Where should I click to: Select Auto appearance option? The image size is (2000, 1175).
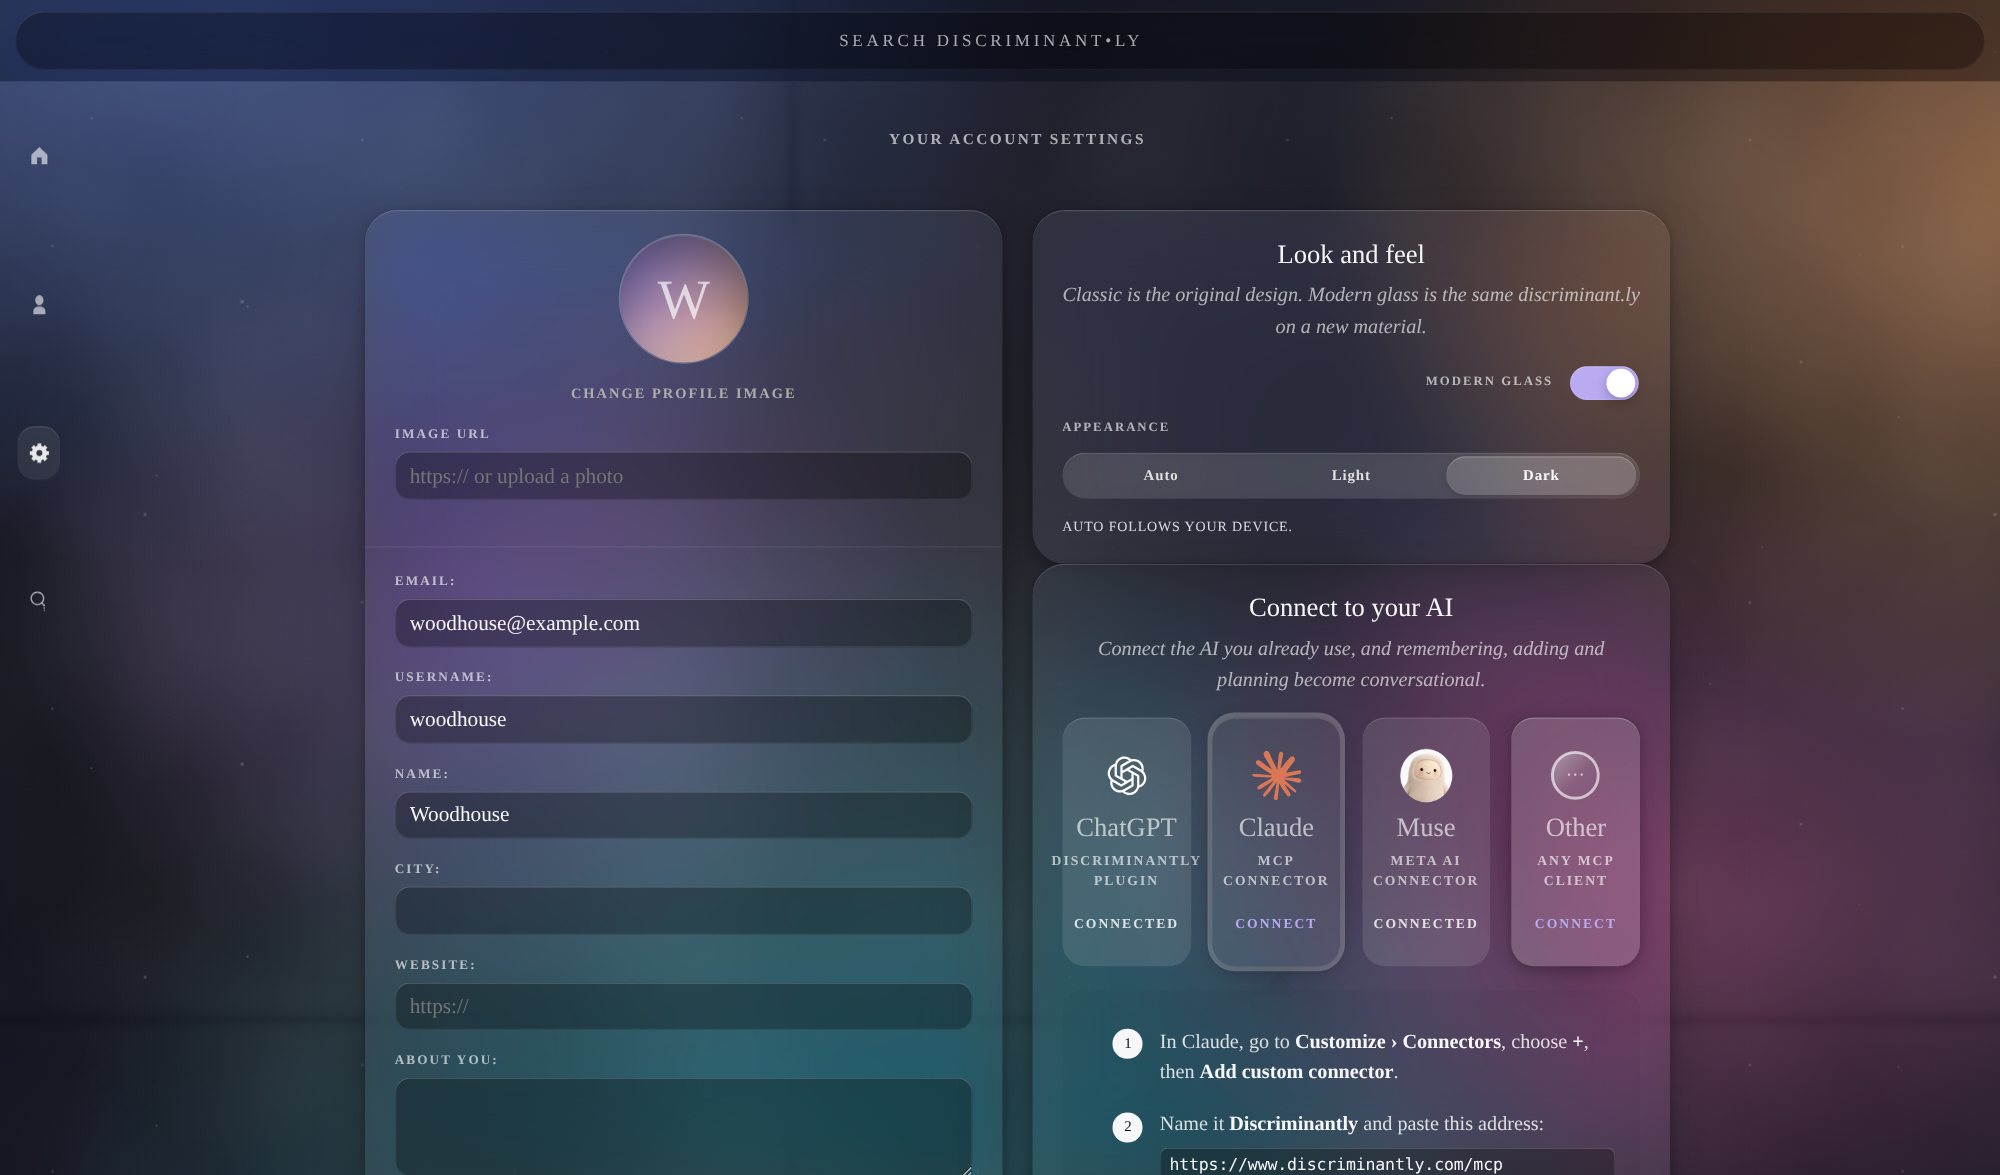[x=1160, y=475]
